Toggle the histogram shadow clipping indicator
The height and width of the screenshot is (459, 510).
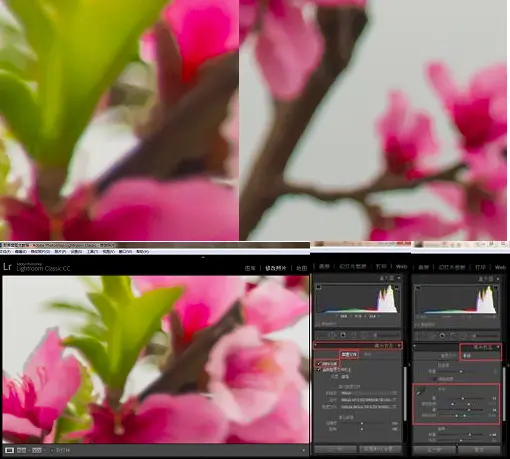point(318,287)
